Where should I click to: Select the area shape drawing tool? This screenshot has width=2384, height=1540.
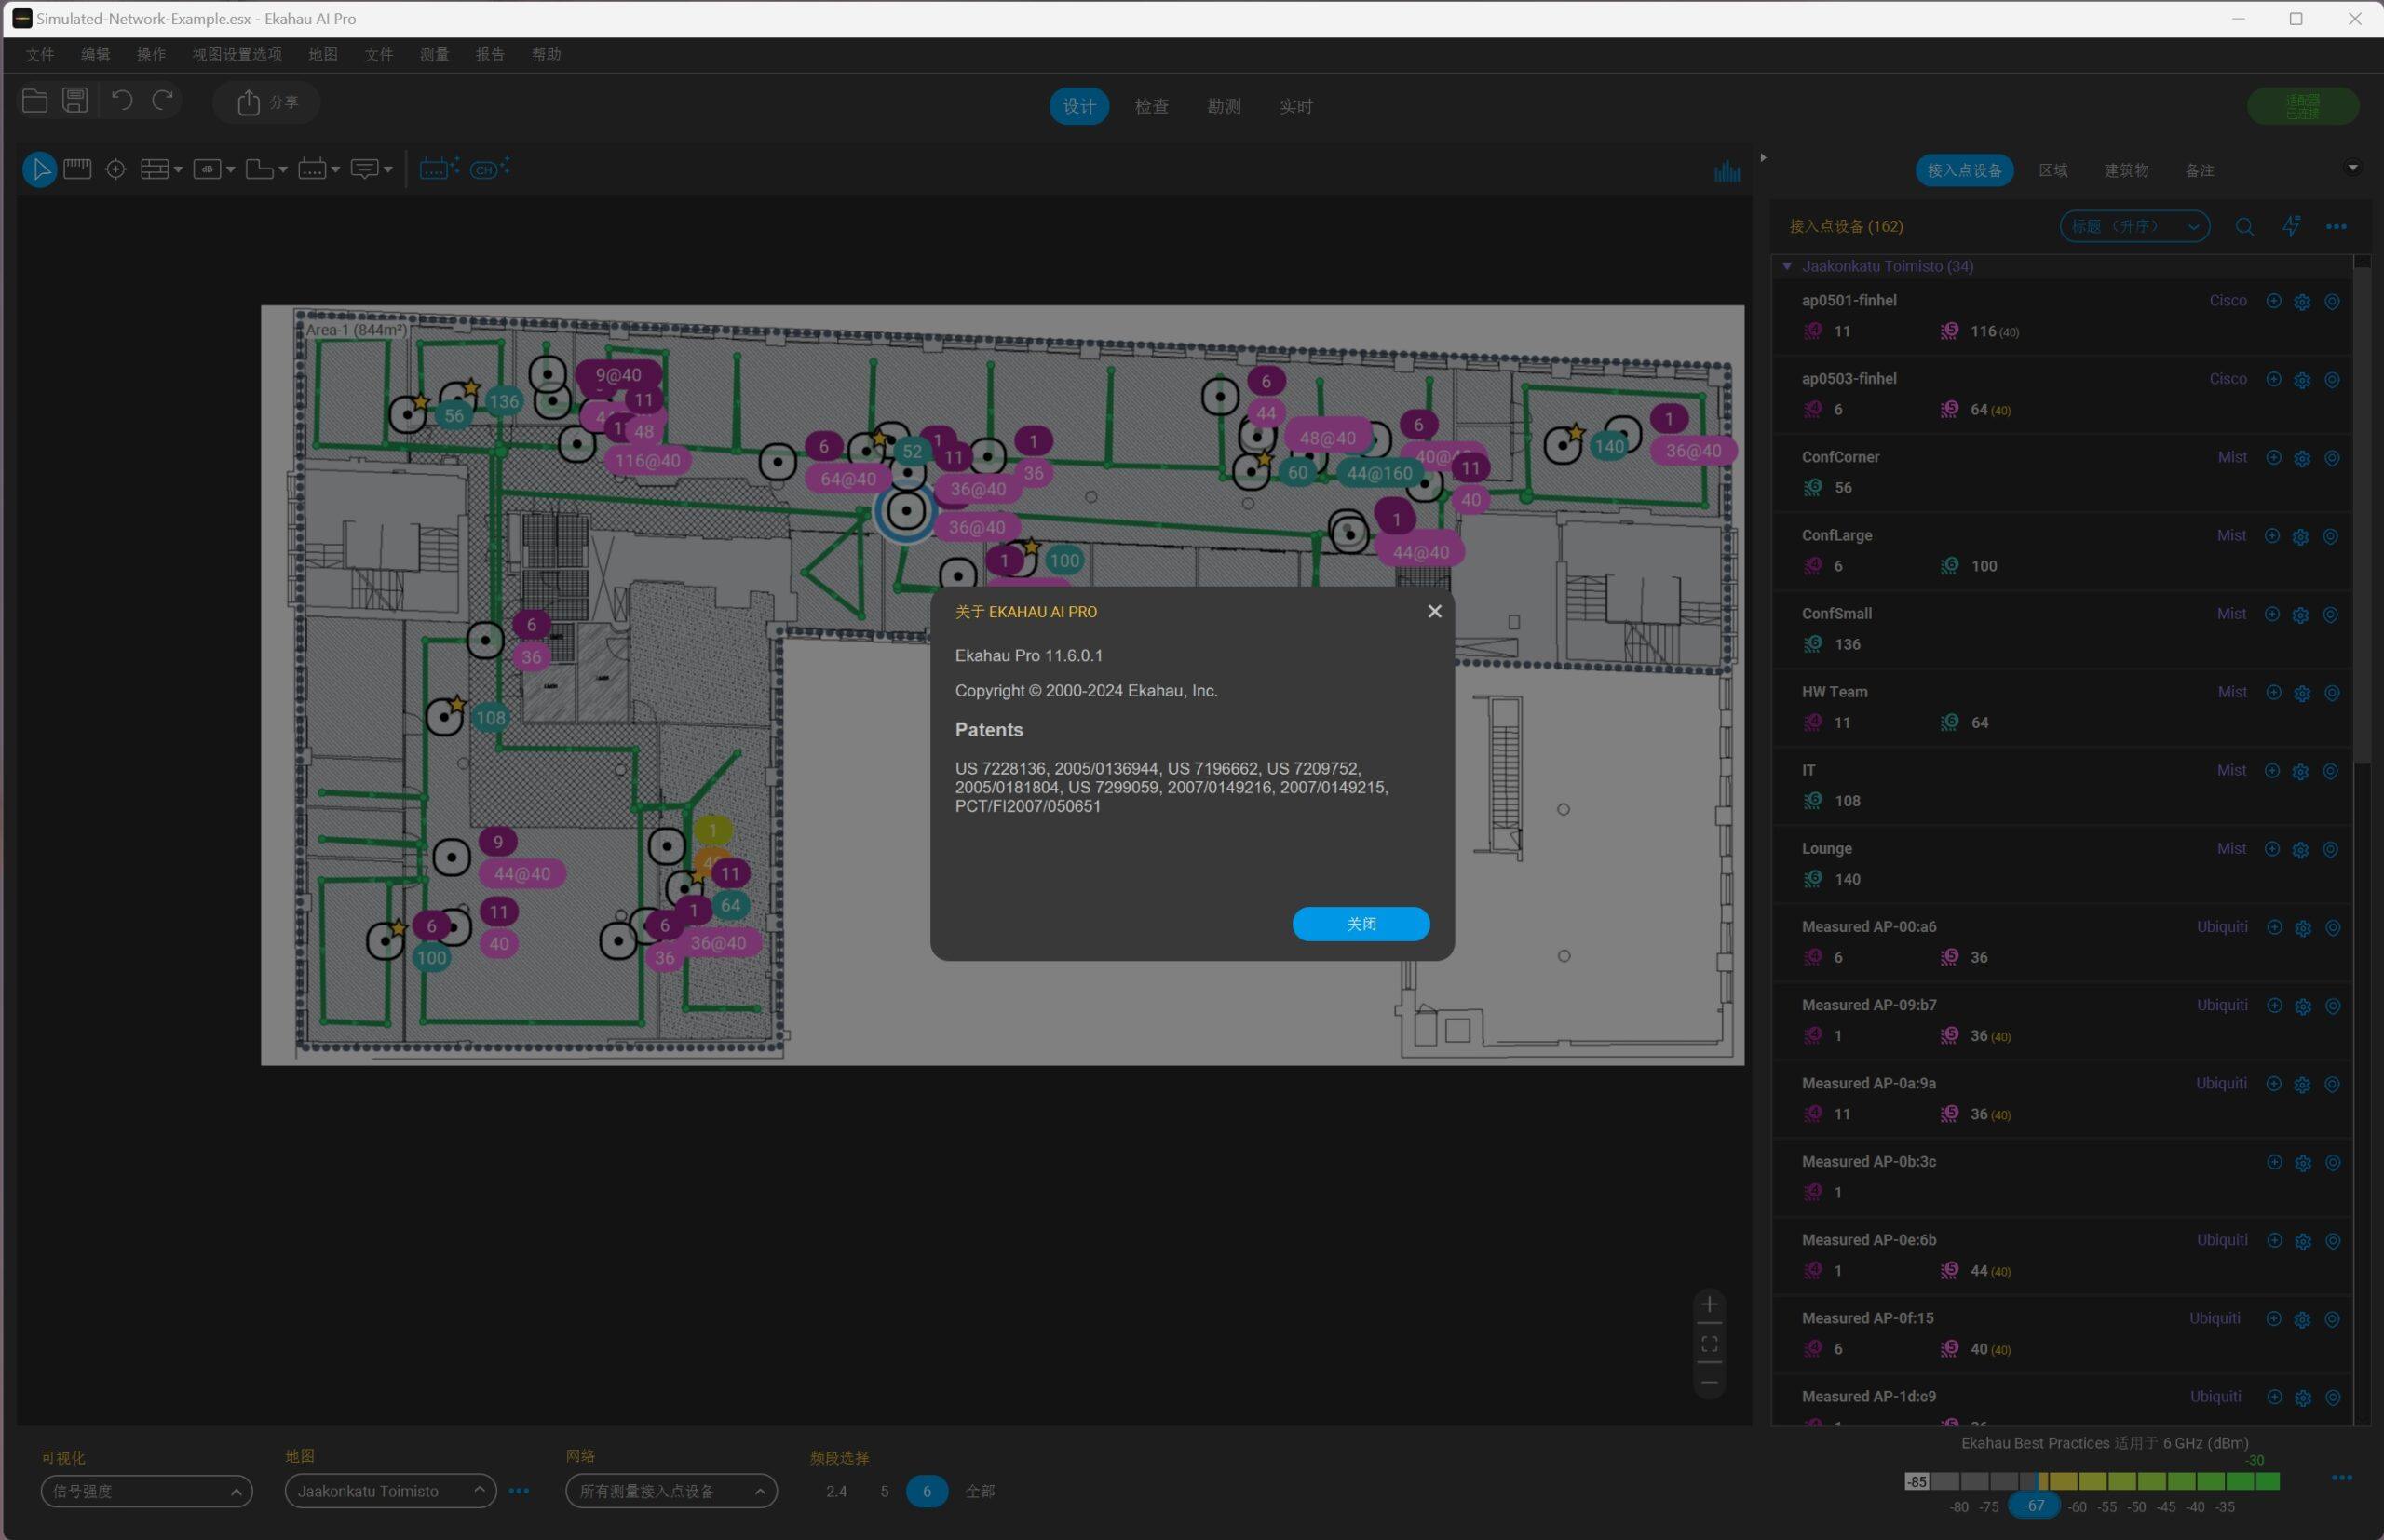pyautogui.click(x=259, y=169)
